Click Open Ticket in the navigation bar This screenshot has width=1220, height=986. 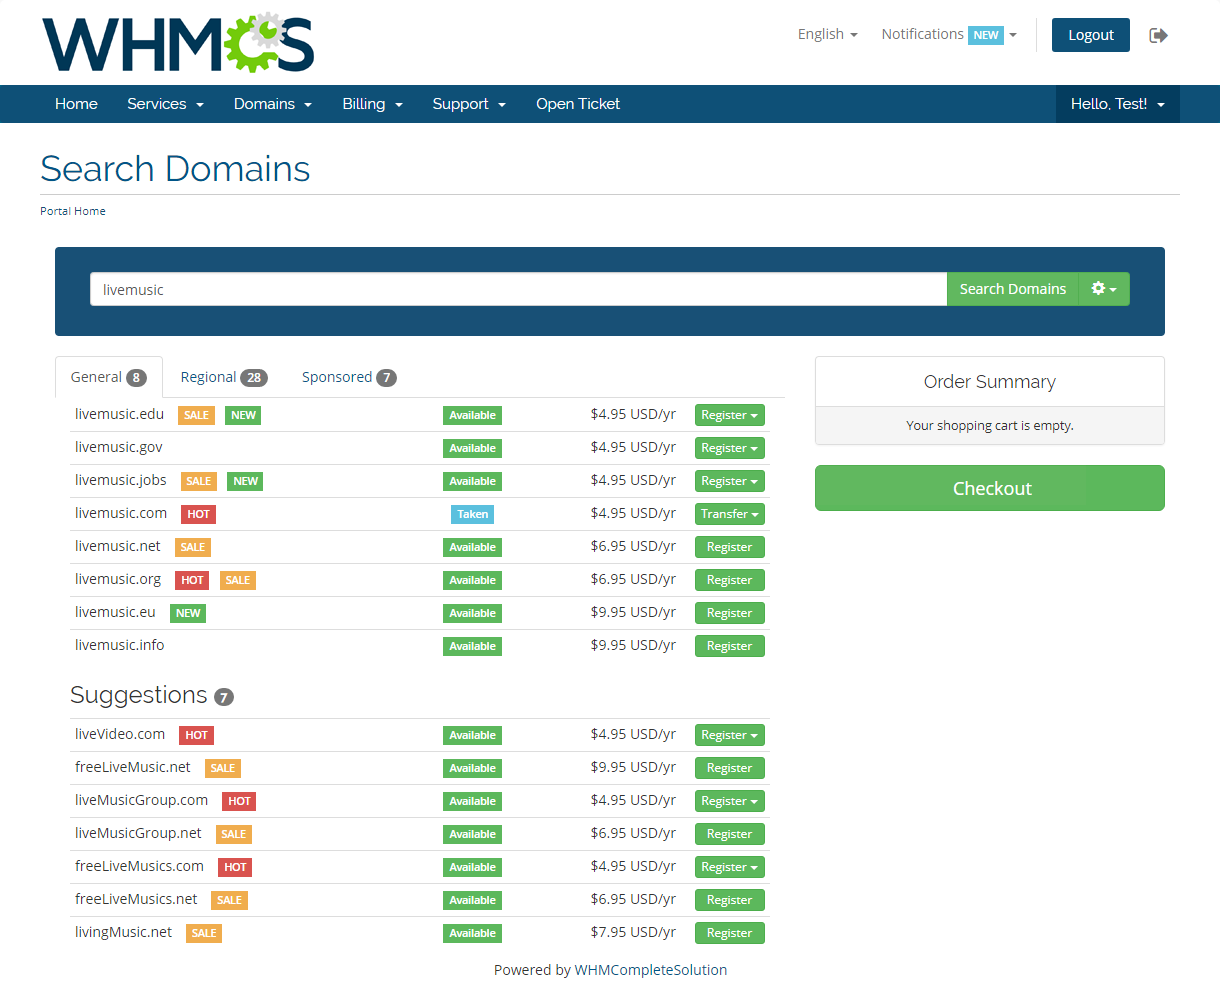(x=578, y=104)
